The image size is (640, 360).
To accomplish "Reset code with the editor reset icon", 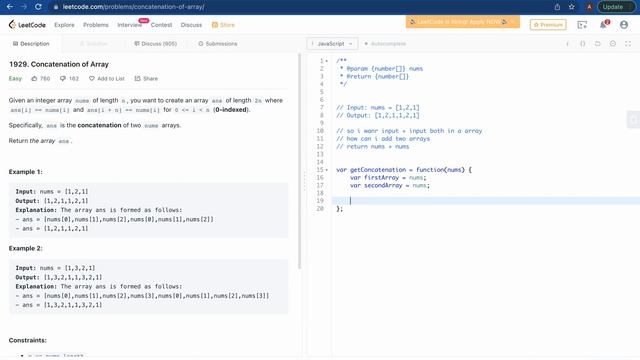I will pos(598,44).
